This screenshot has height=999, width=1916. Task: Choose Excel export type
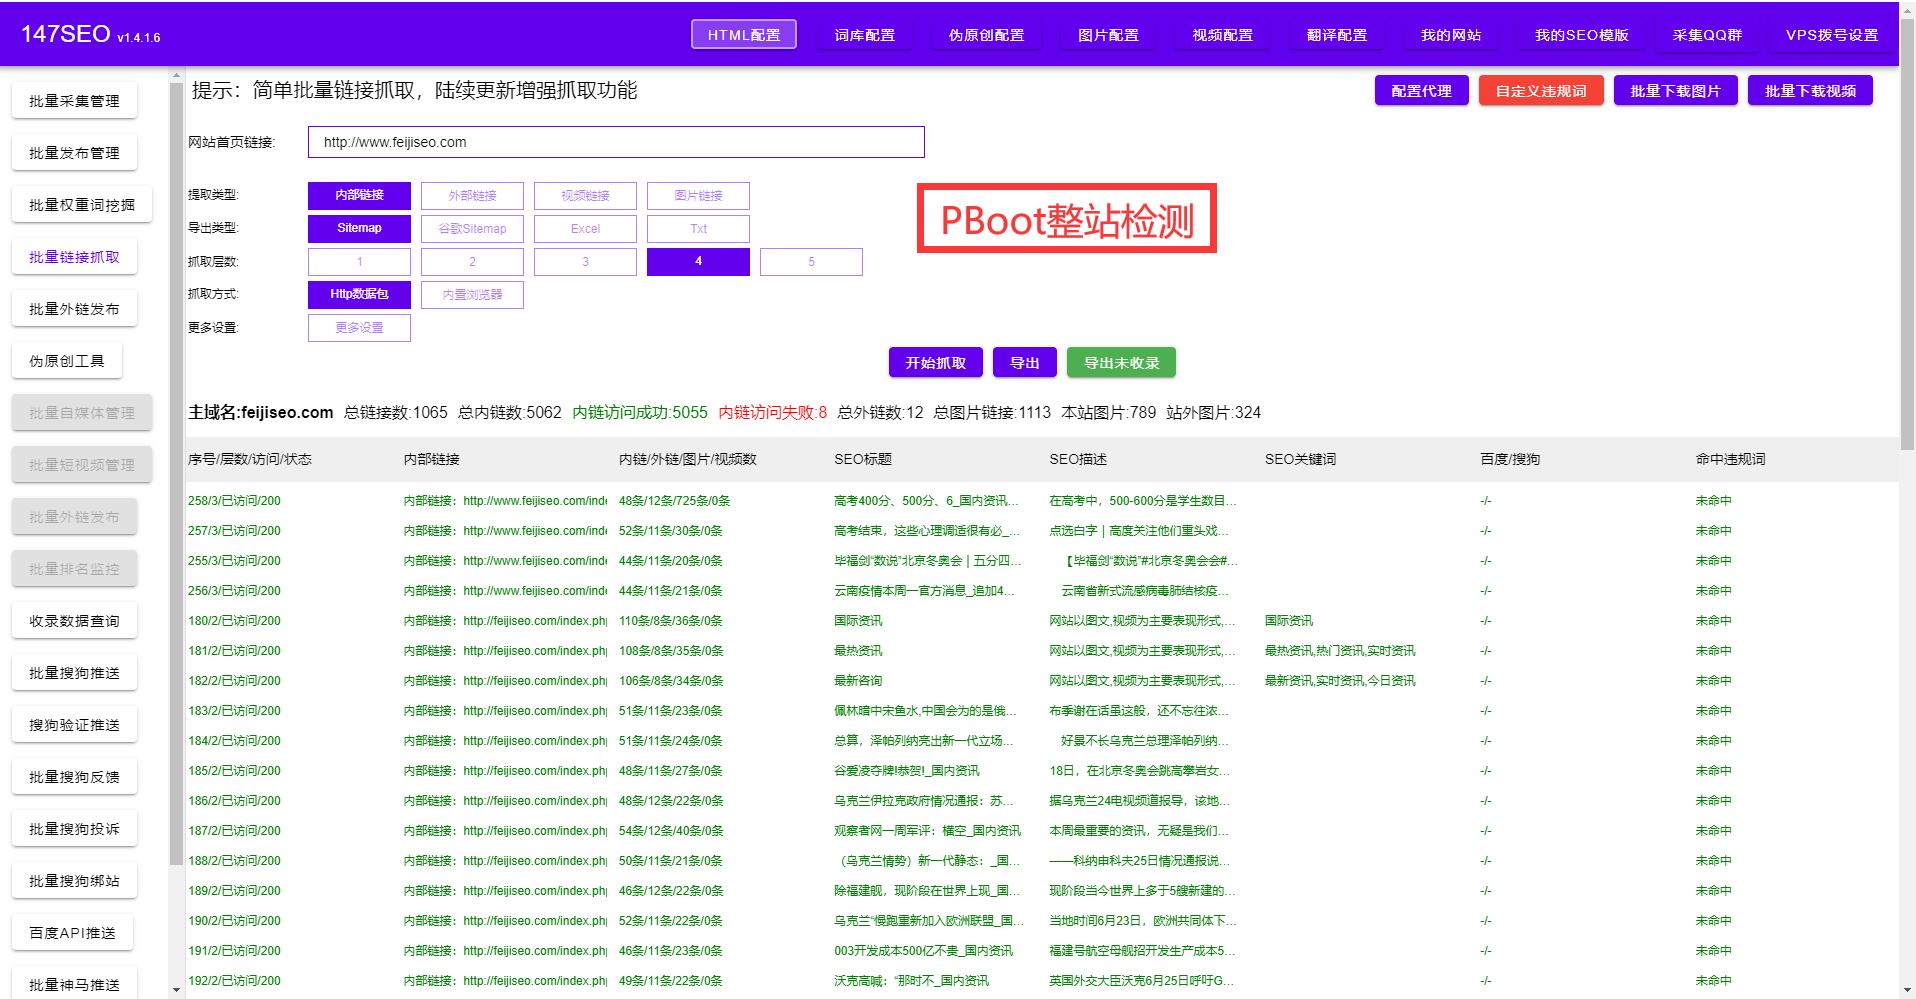click(585, 228)
